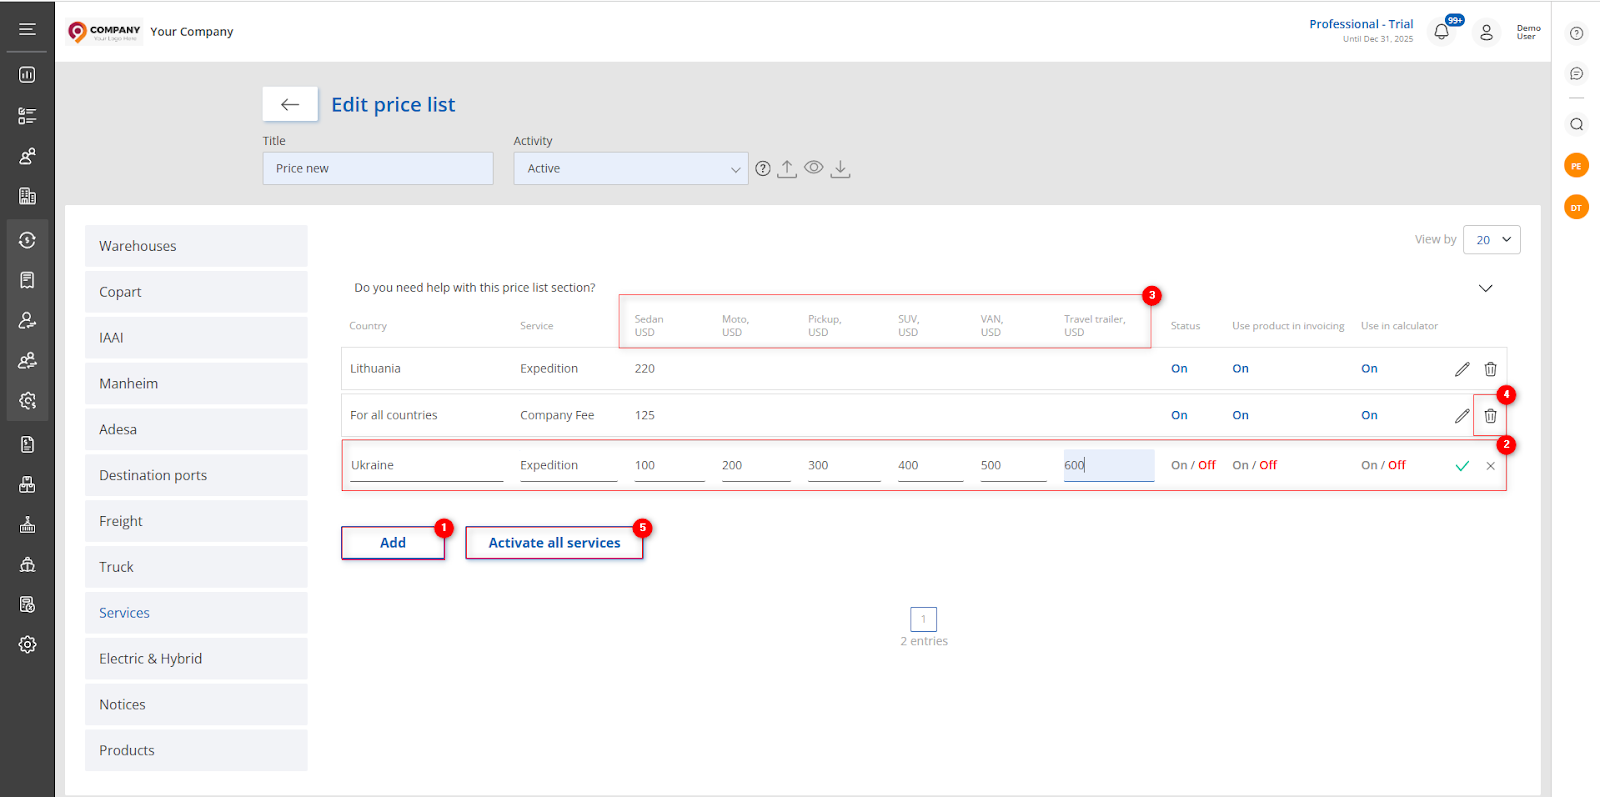Click the Professional - Trial plan link
1600x797 pixels.
pyautogui.click(x=1361, y=24)
